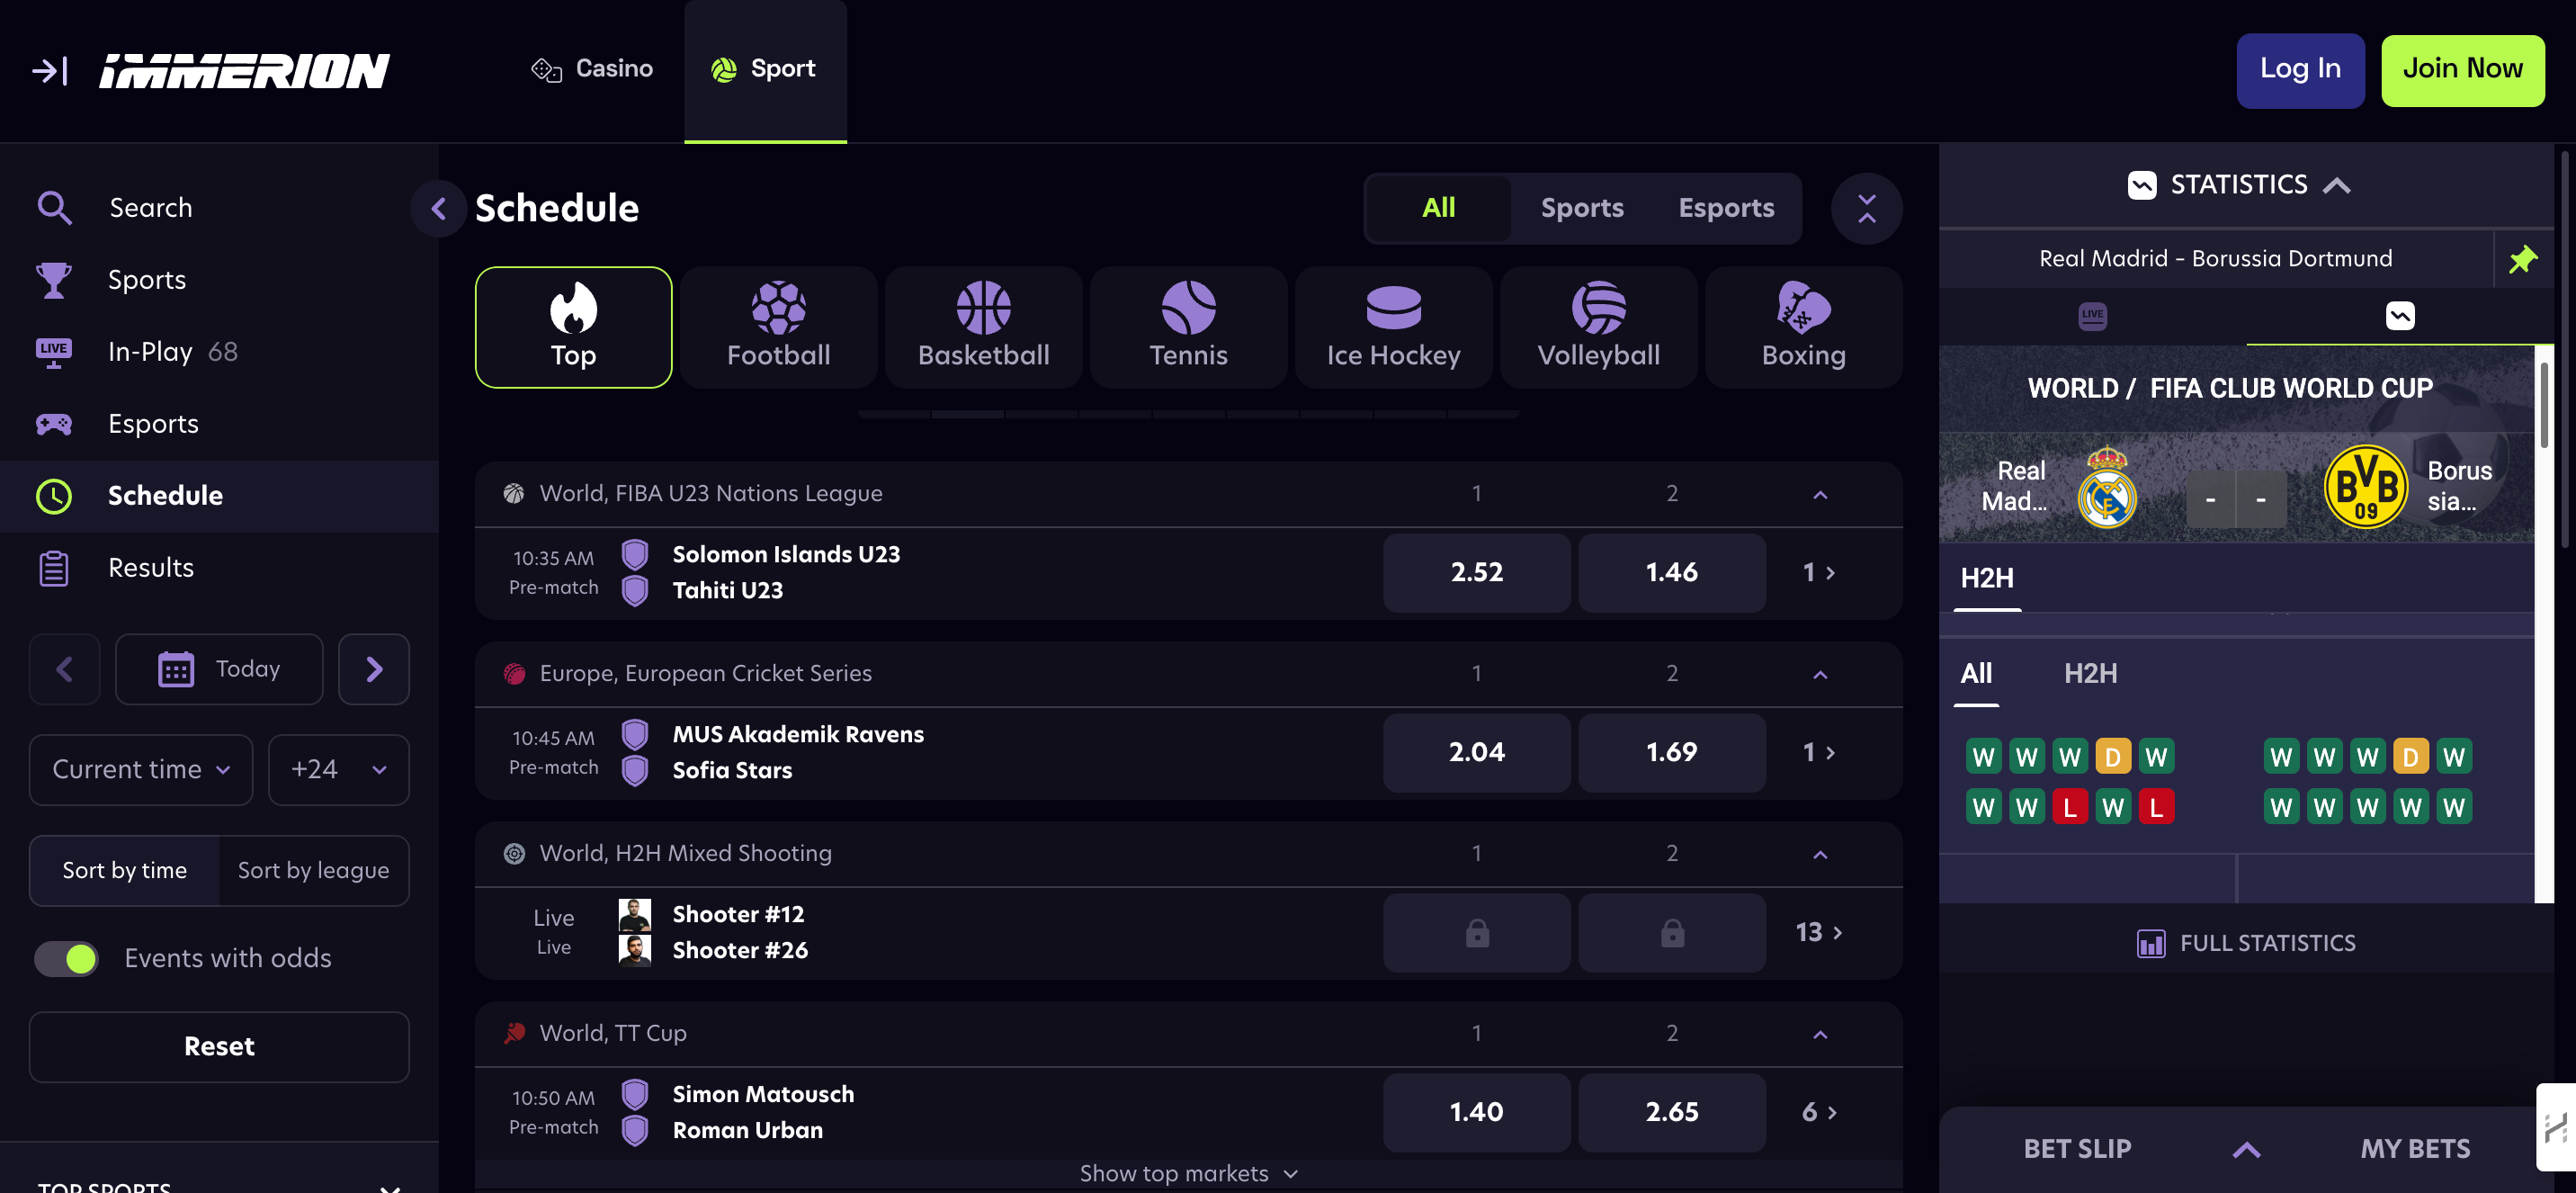
Task: Open the Schedule sidebar item
Action: (x=219, y=495)
